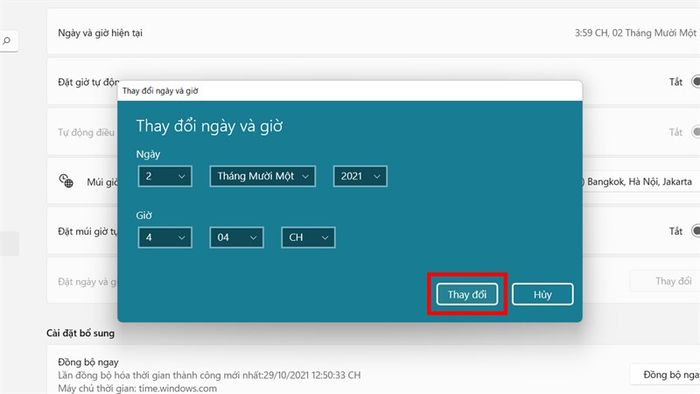Click the time zone globe-clock icon
The width and height of the screenshot is (700, 394).
pyautogui.click(x=66, y=181)
